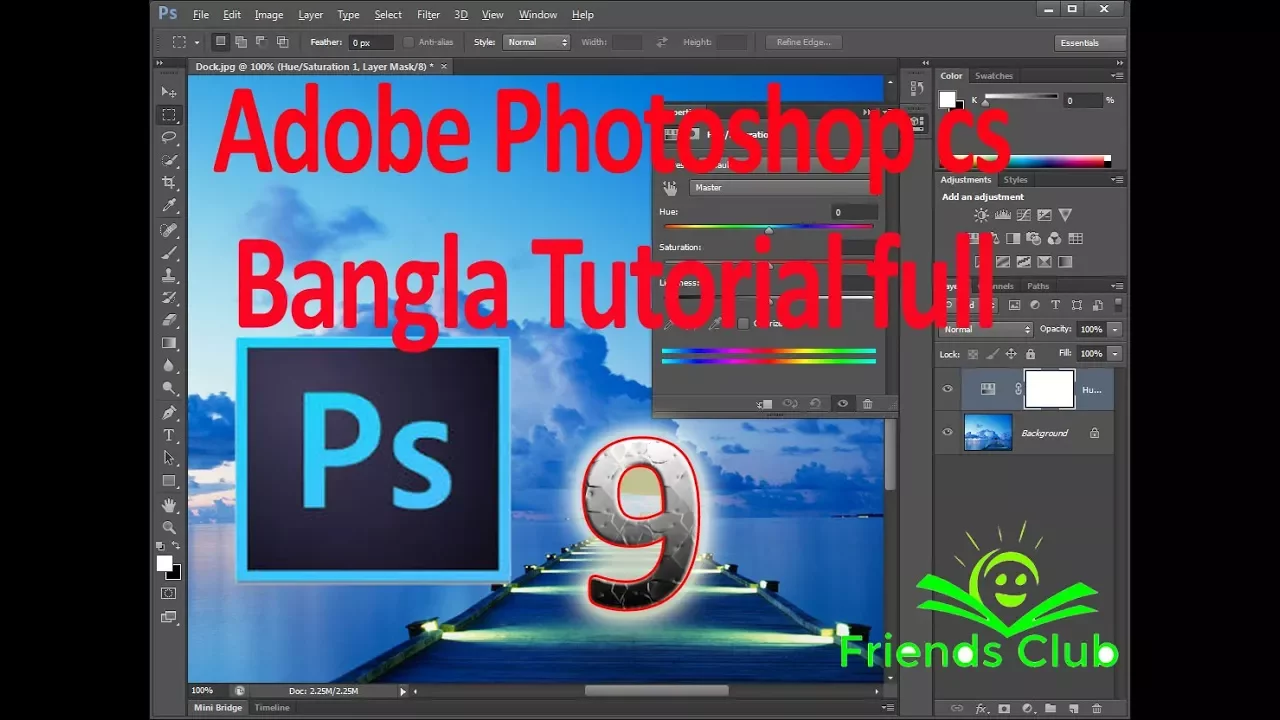Image resolution: width=1280 pixels, height=720 pixels.
Task: Delete the adjustment layer from Properties panel
Action: click(x=867, y=404)
